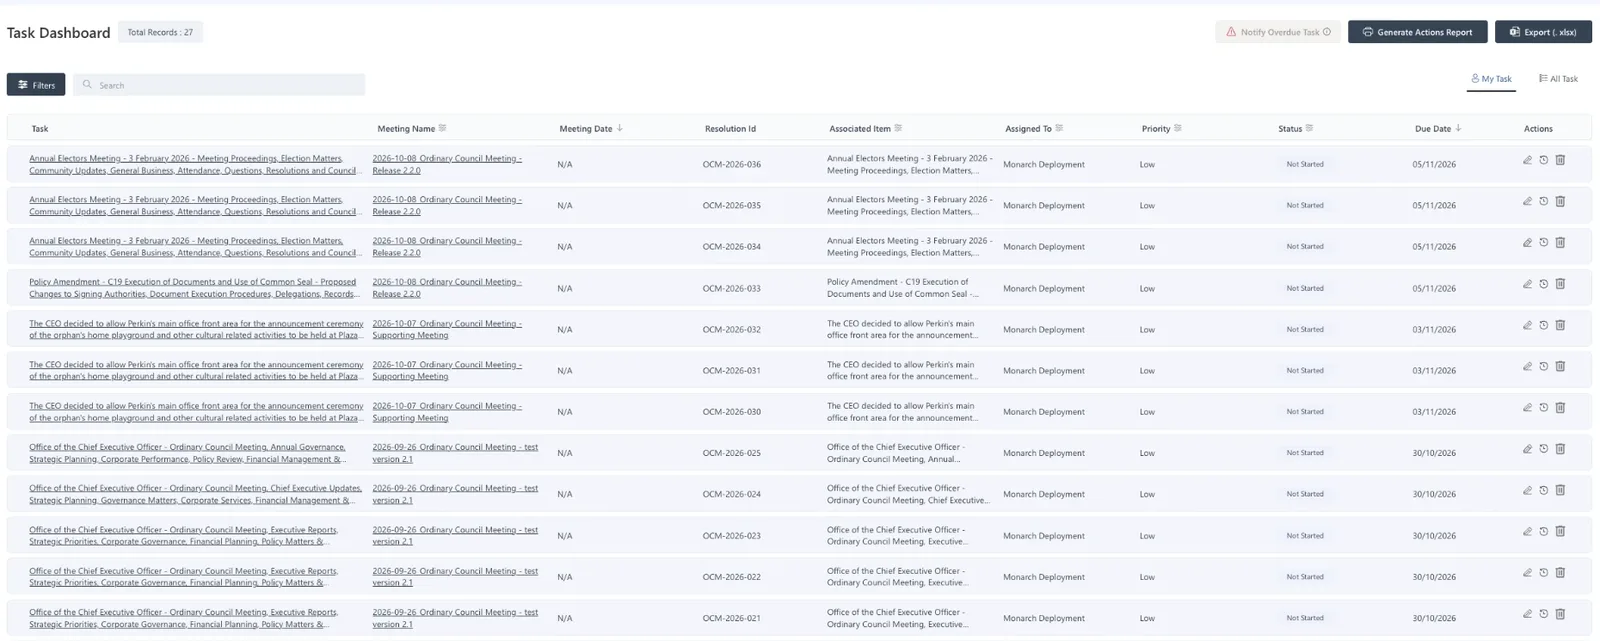Click the Task Dashboard heading
The width and height of the screenshot is (1600, 641).
coord(59,33)
